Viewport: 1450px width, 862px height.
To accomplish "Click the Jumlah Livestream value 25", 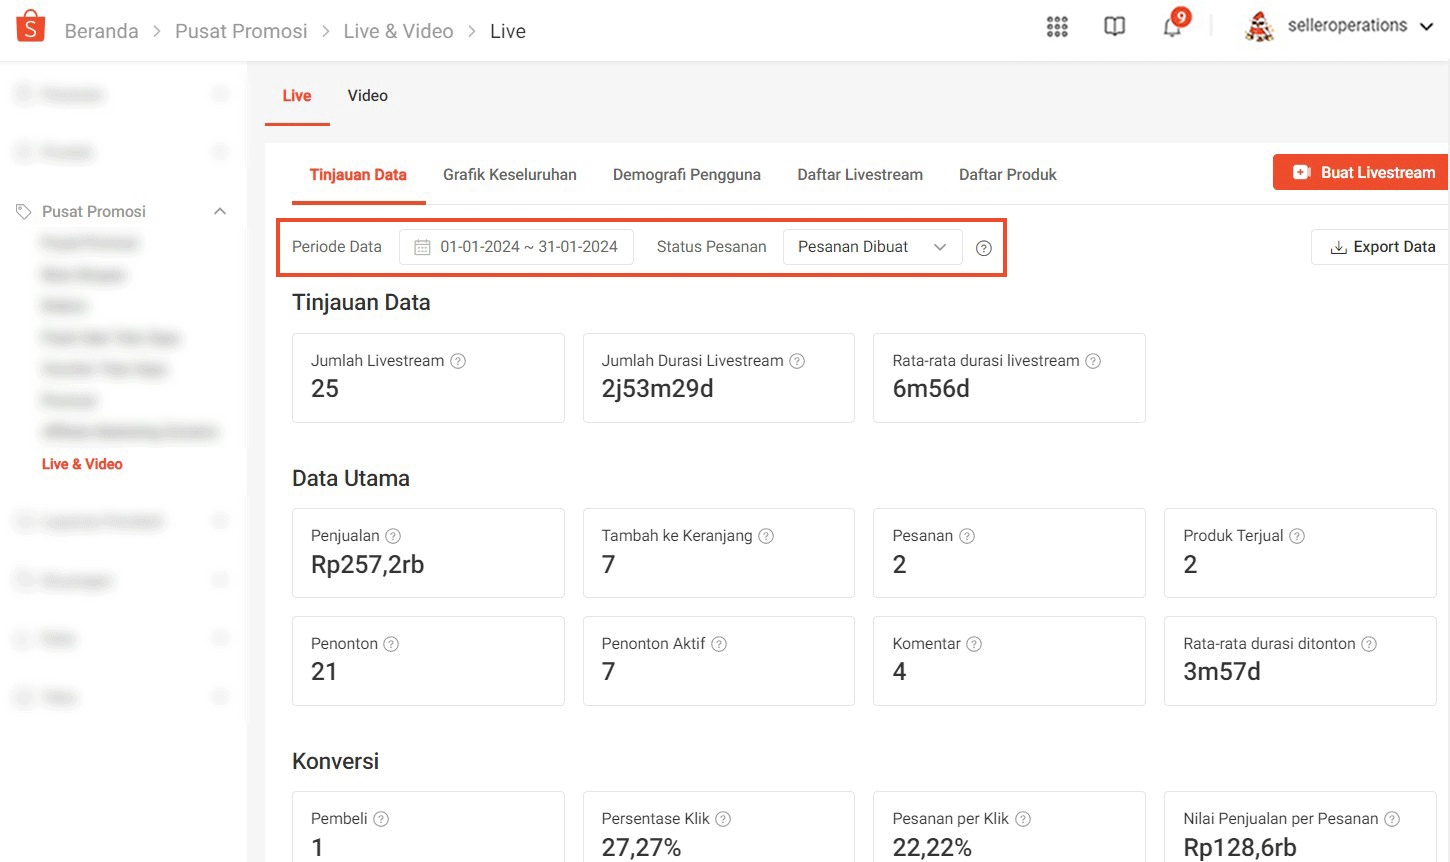I will point(325,389).
